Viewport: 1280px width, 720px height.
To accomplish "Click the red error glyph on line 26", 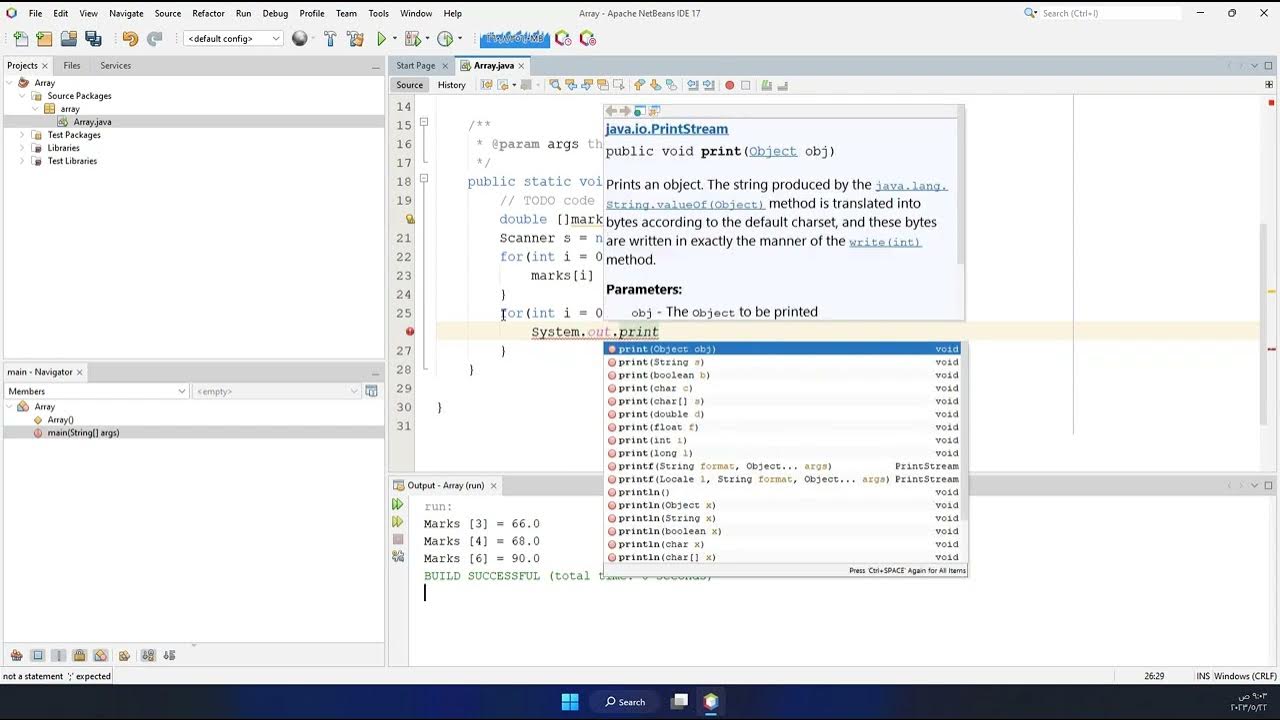I will point(410,331).
